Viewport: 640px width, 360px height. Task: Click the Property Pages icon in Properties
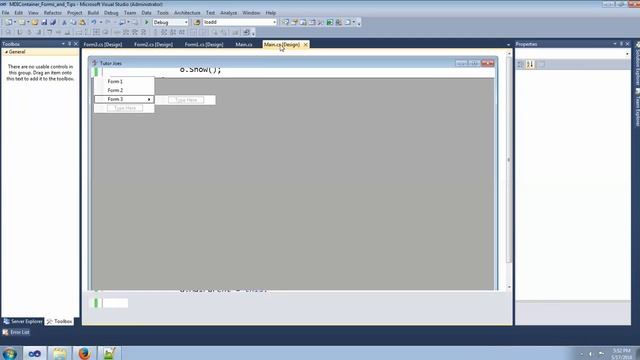[542, 64]
